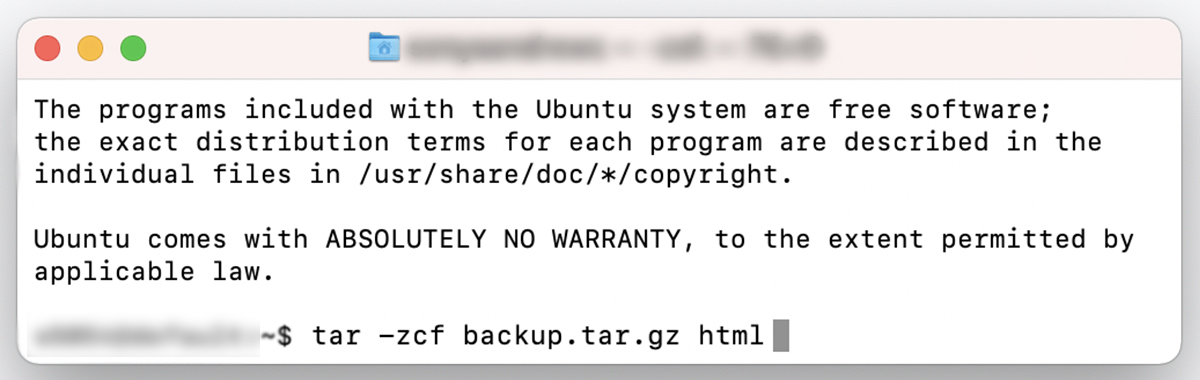
Task: Click the block cursor after html
Action: [x=781, y=336]
